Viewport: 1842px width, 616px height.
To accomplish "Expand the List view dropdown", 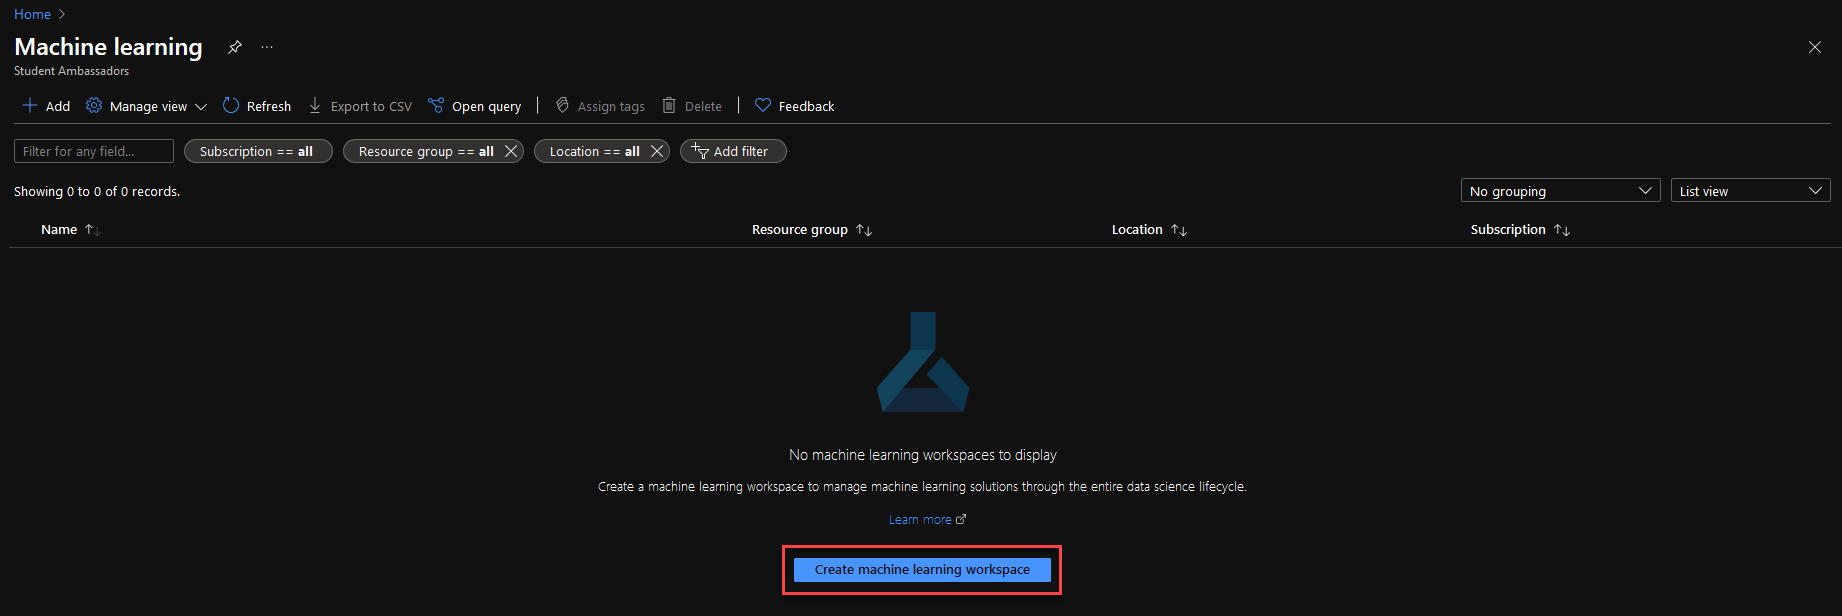I will (x=1751, y=191).
